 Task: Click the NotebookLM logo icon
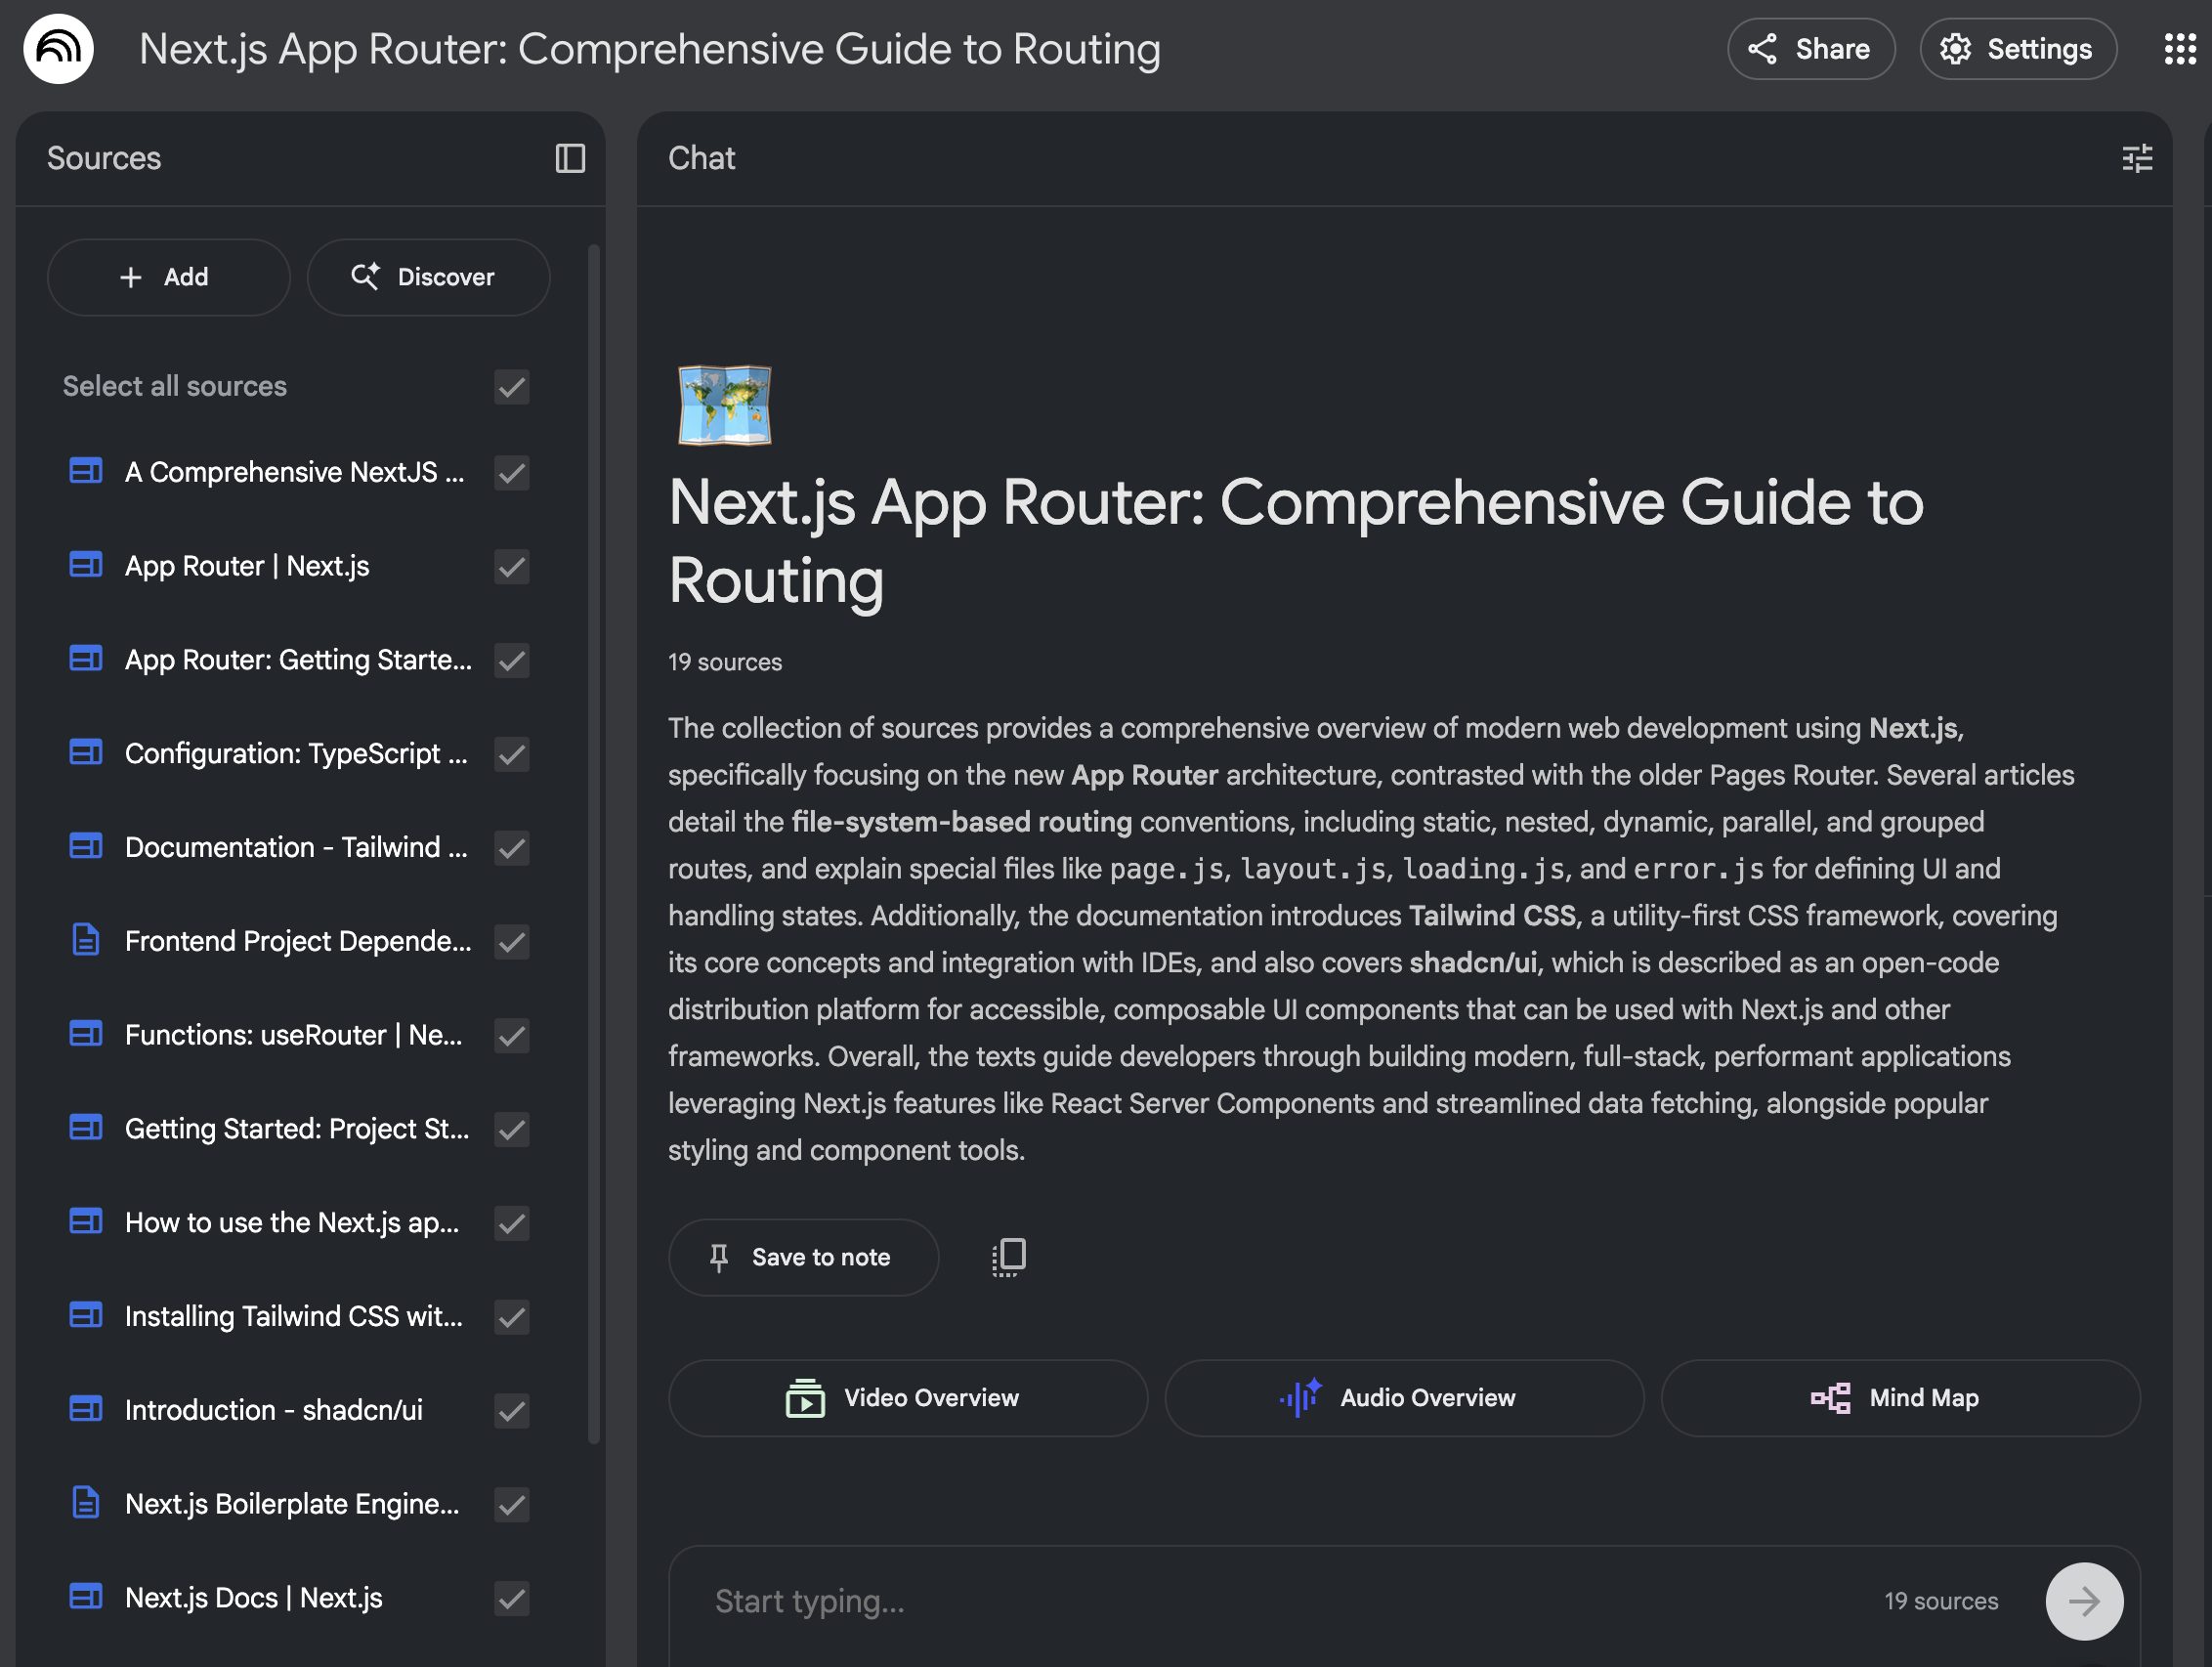pos(58,48)
